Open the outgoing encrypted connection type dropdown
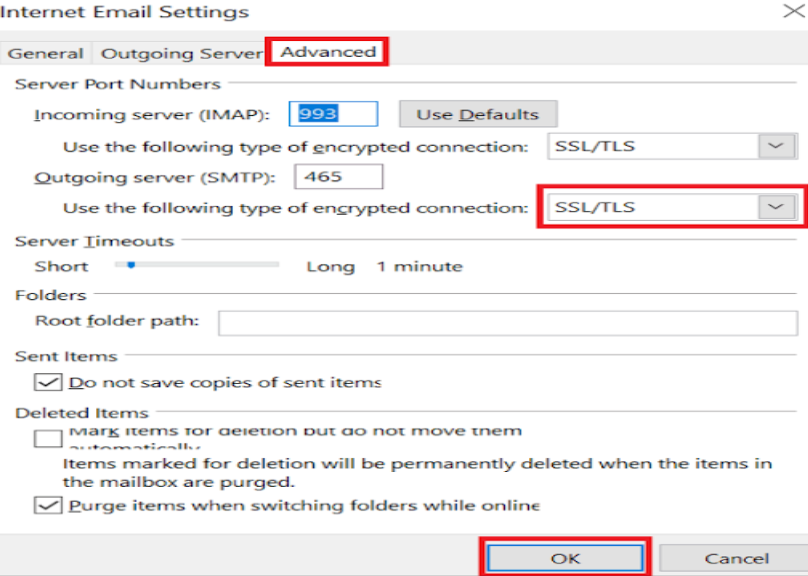This screenshot has width=808, height=576. click(x=672, y=207)
